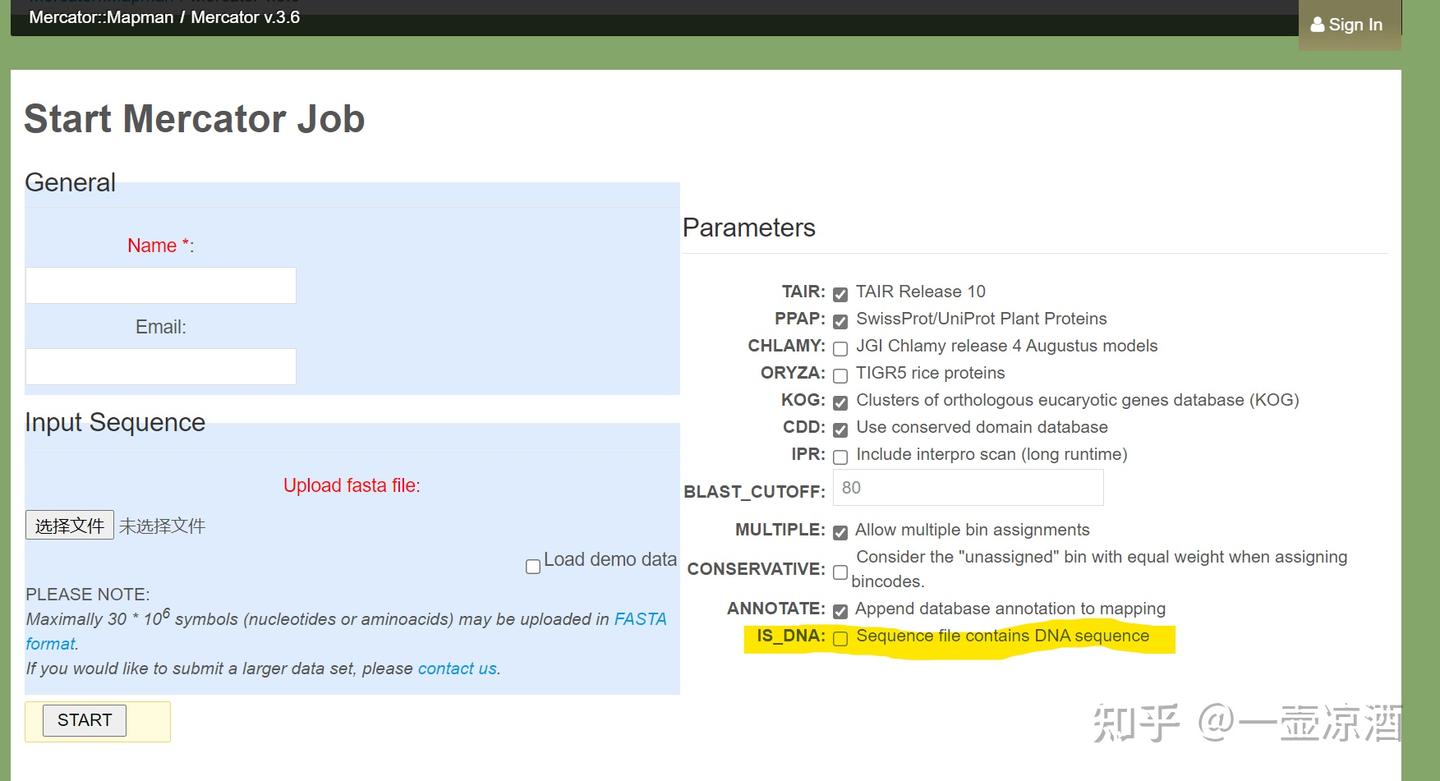Image resolution: width=1440 pixels, height=781 pixels.
Task: Open the FASTA format link
Action: 642,619
